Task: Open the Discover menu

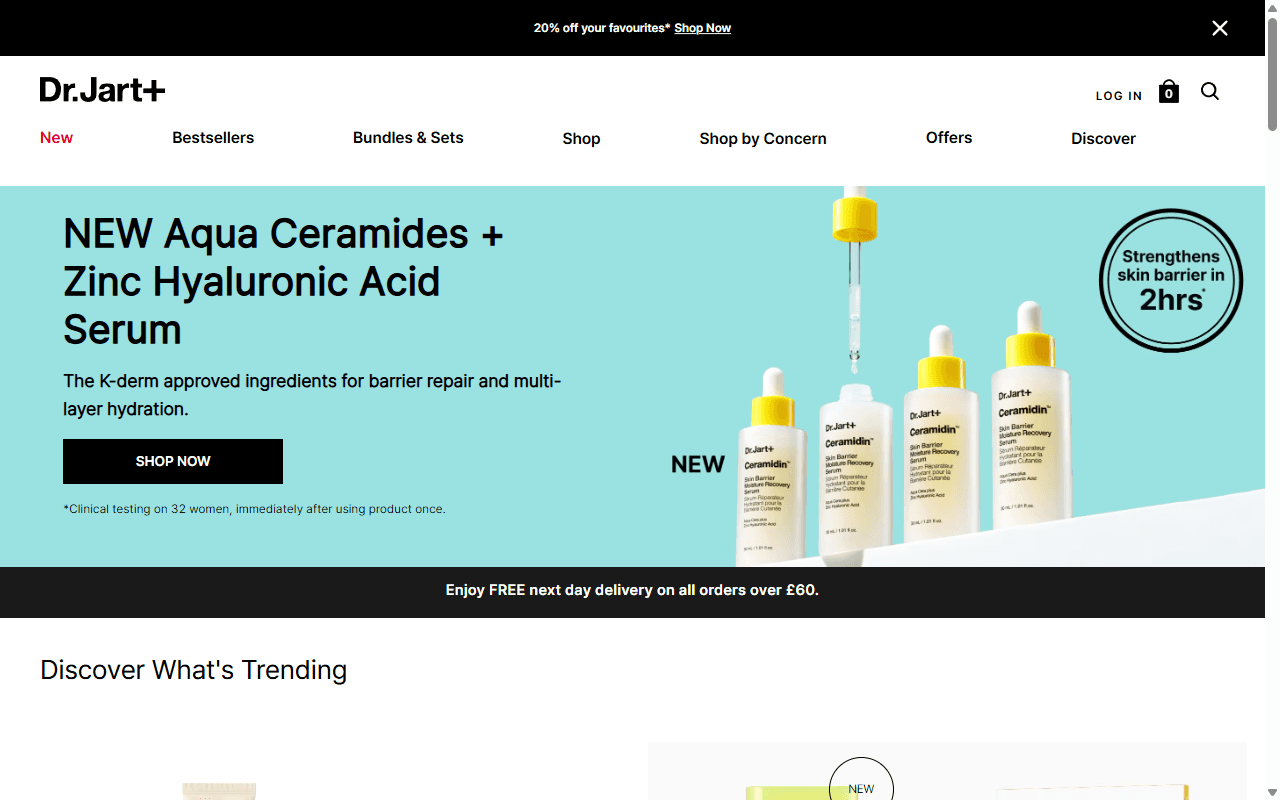Action: coord(1103,139)
